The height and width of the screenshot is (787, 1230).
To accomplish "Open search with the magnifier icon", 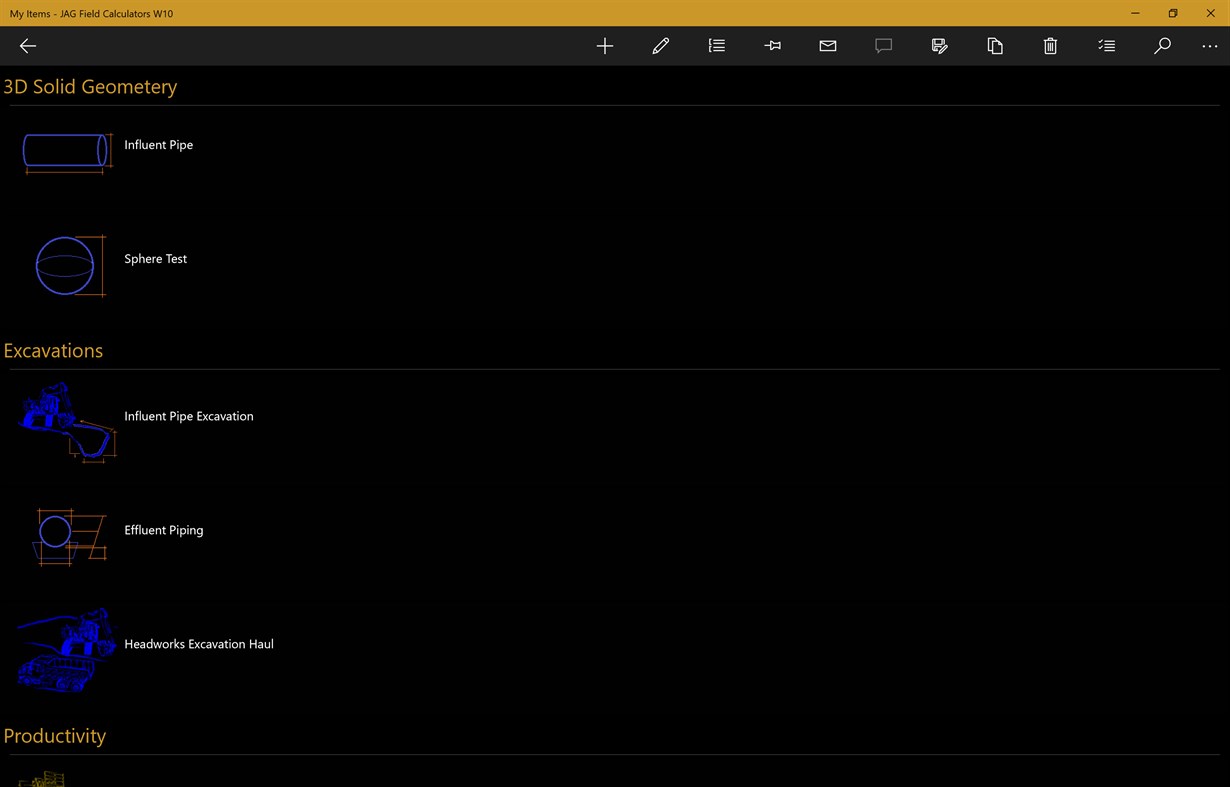I will [x=1162, y=45].
